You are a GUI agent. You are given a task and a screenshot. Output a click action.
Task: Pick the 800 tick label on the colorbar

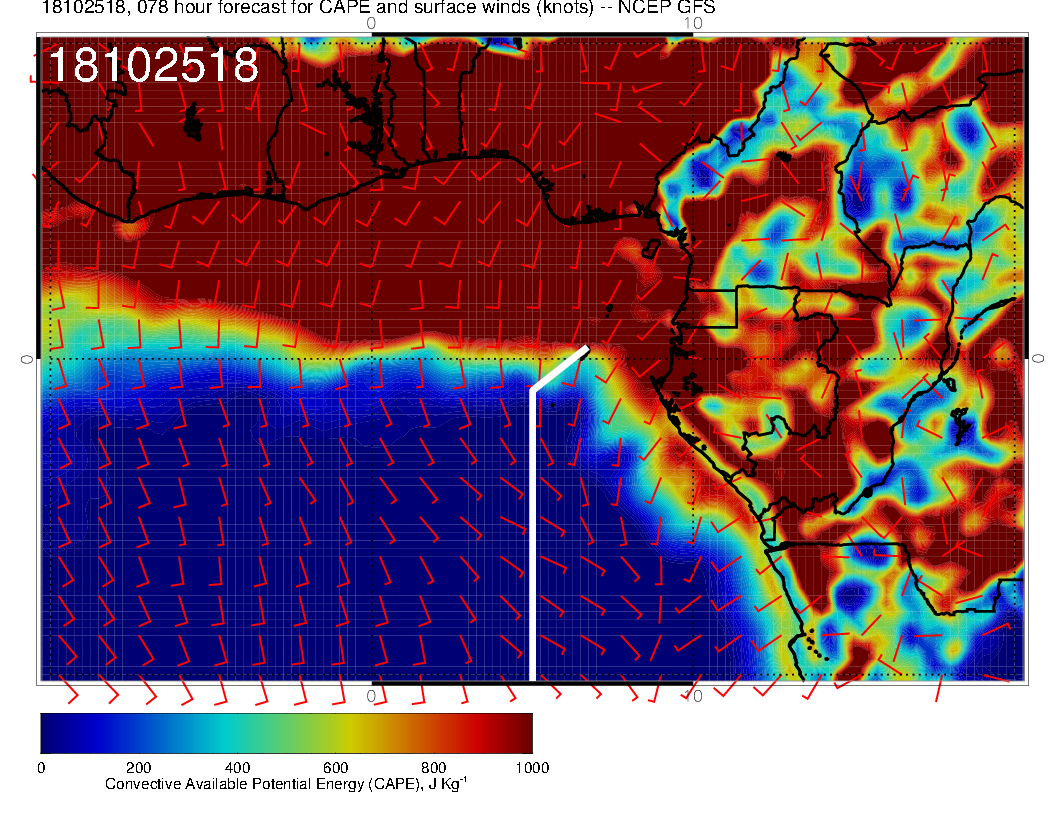click(433, 768)
